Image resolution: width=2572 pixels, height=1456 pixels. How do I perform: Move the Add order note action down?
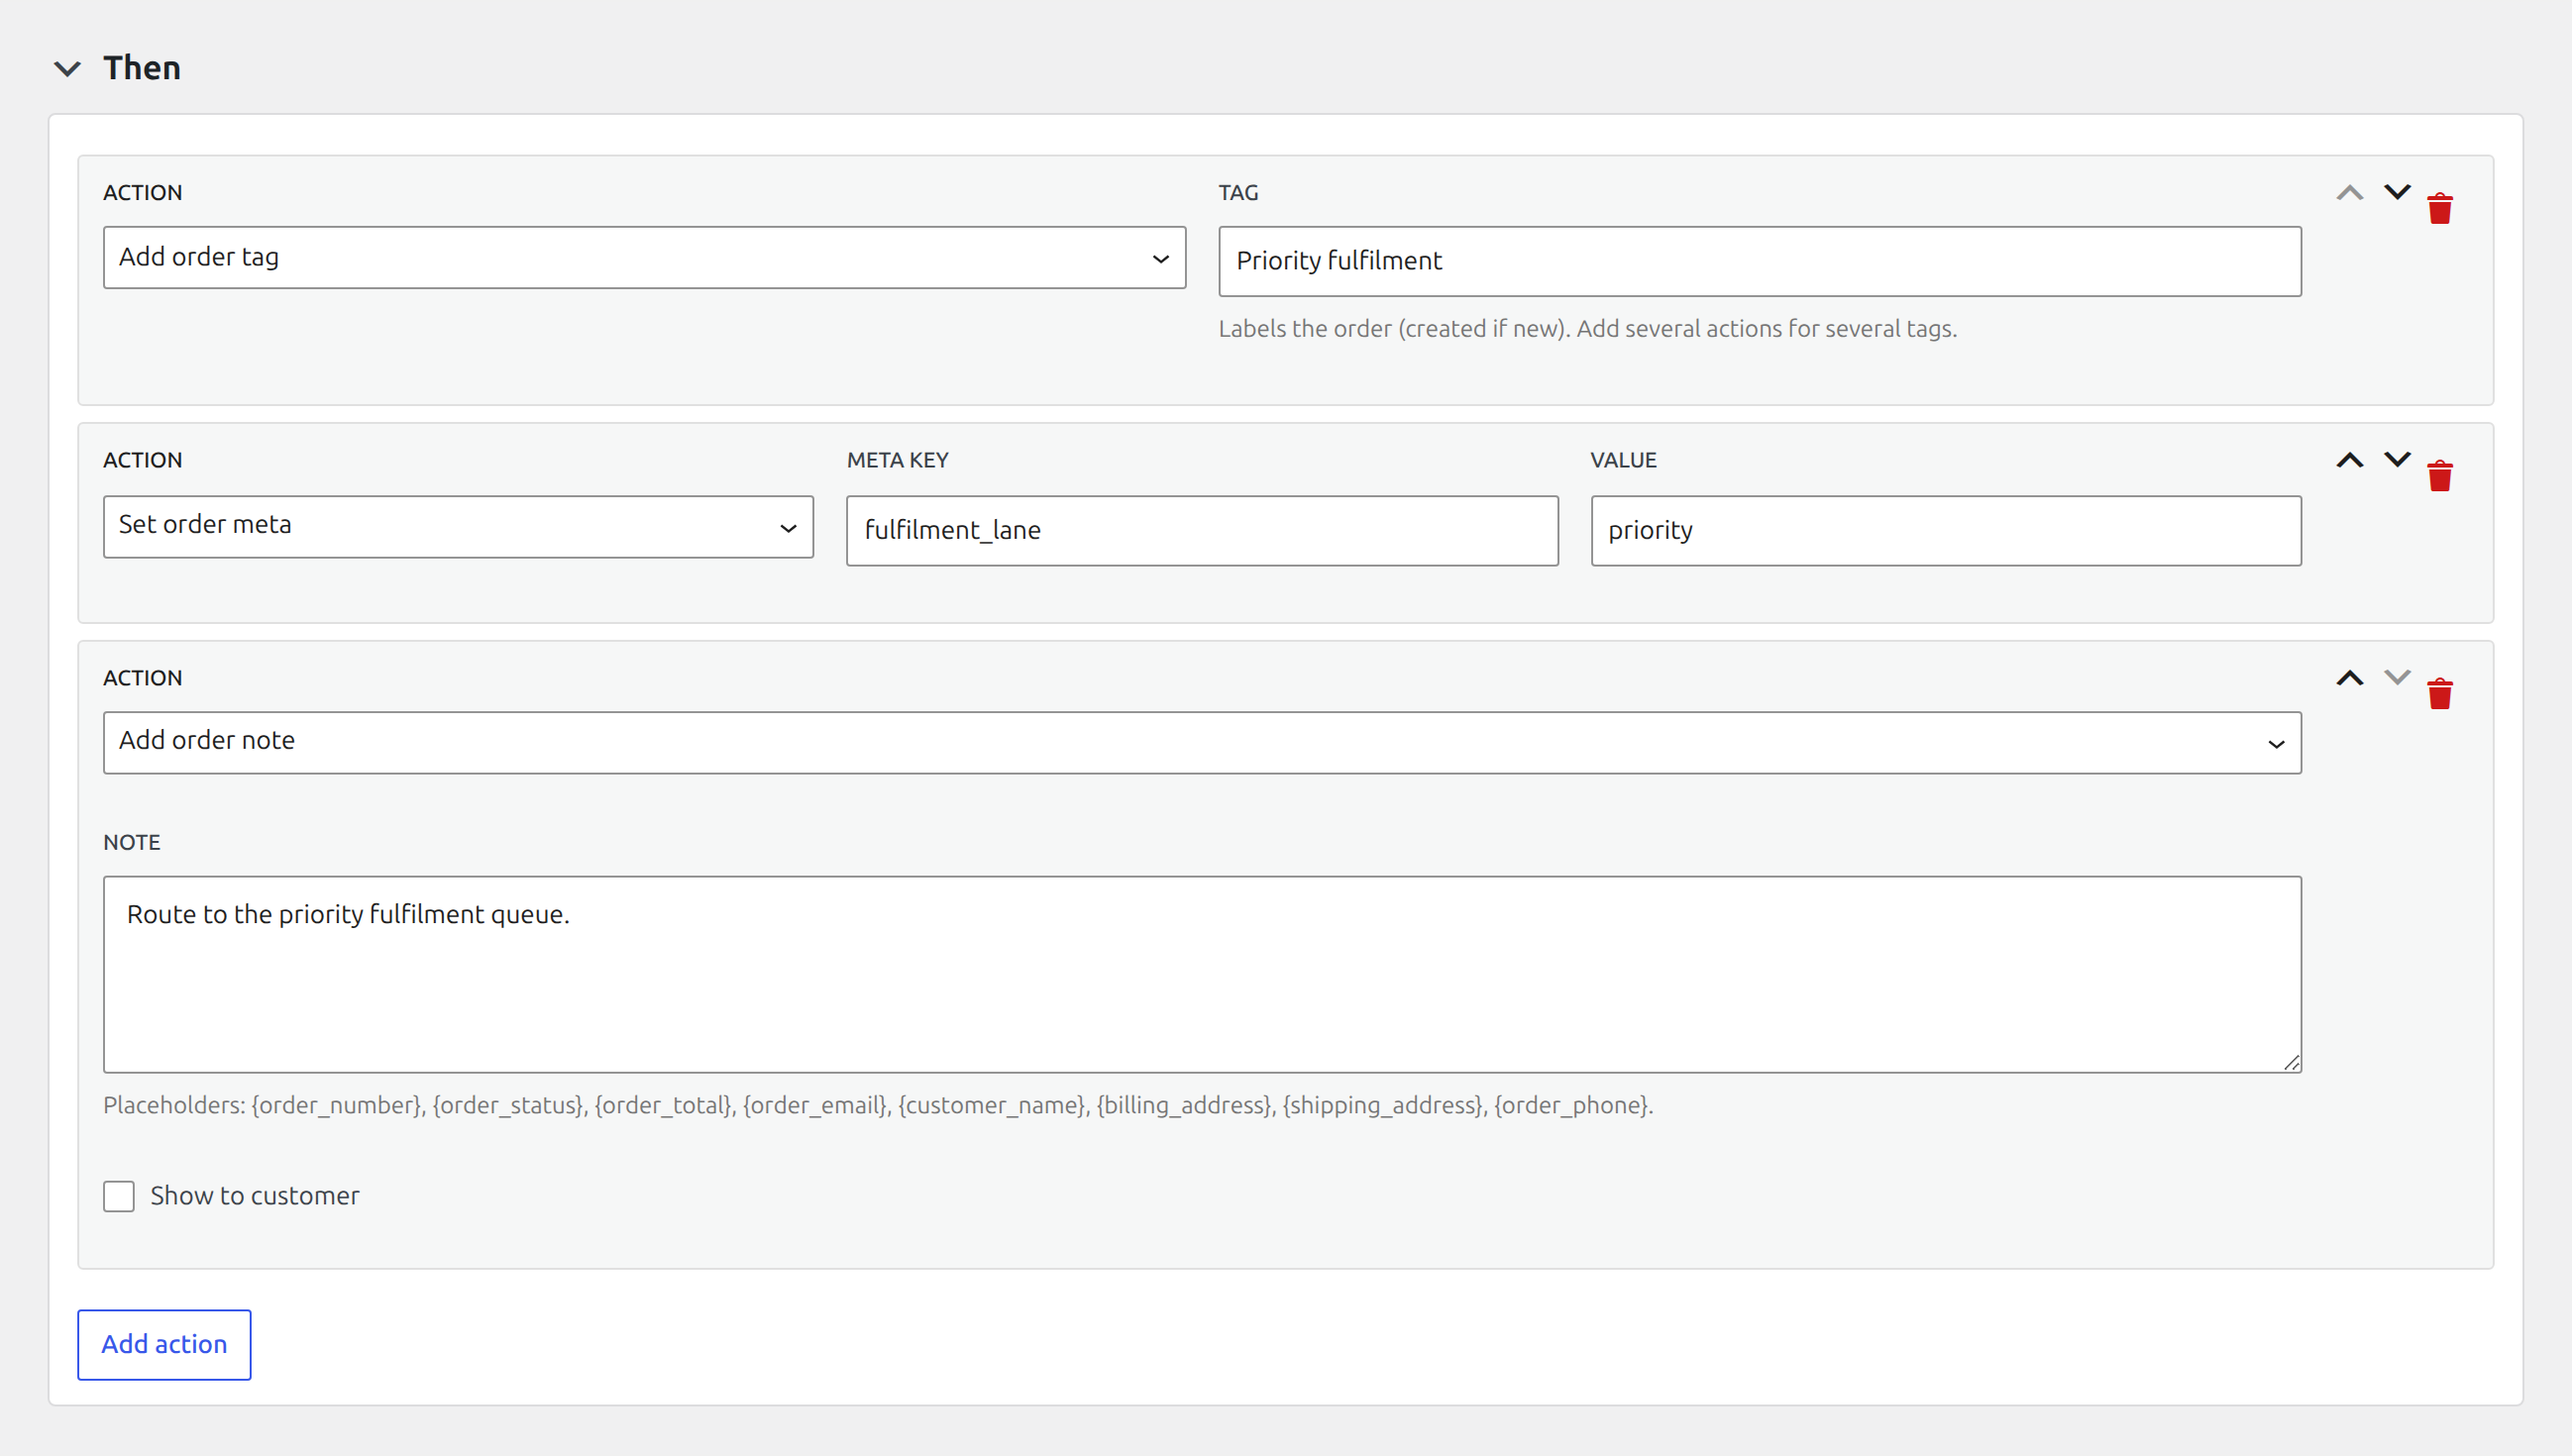click(x=2397, y=677)
